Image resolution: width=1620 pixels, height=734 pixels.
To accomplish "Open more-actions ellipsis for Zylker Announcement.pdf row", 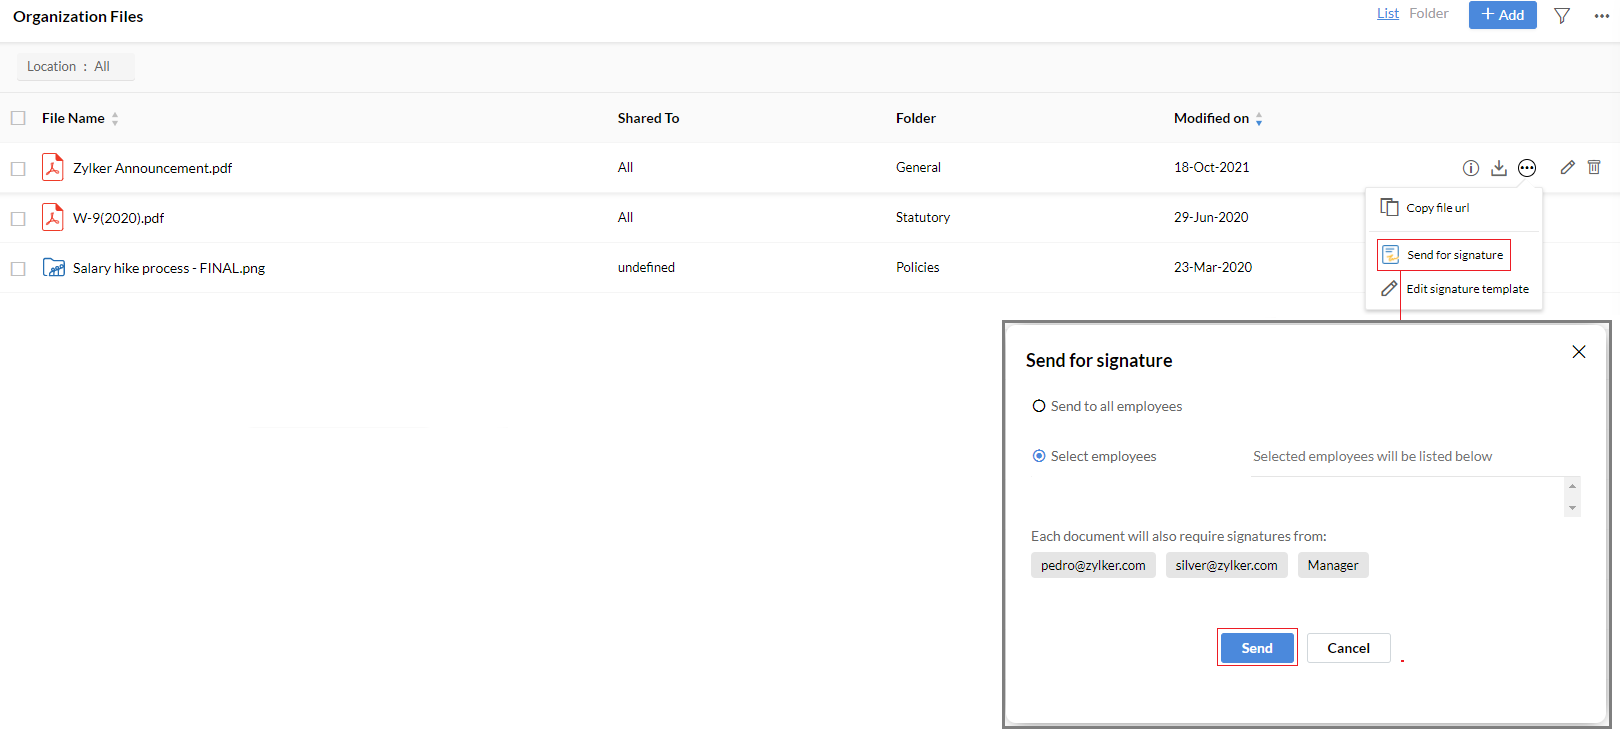I will pyautogui.click(x=1527, y=168).
